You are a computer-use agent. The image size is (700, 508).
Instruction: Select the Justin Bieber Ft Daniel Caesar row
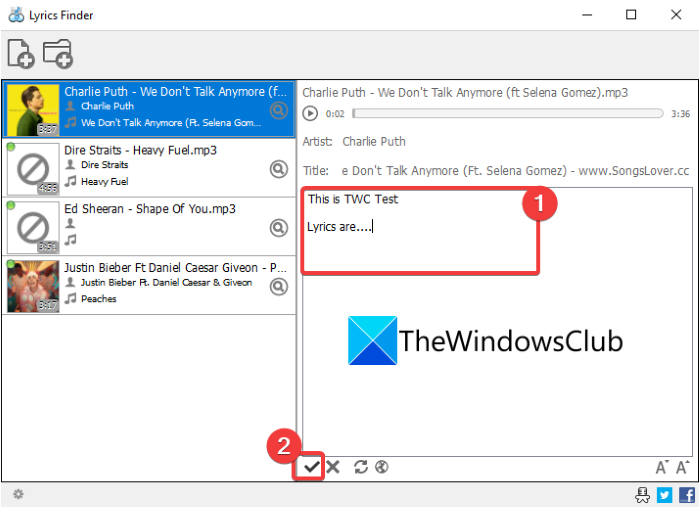[x=149, y=286]
